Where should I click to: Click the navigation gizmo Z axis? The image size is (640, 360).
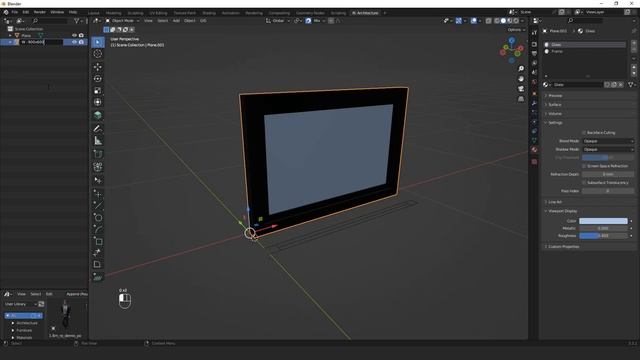pyautogui.click(x=511, y=40)
